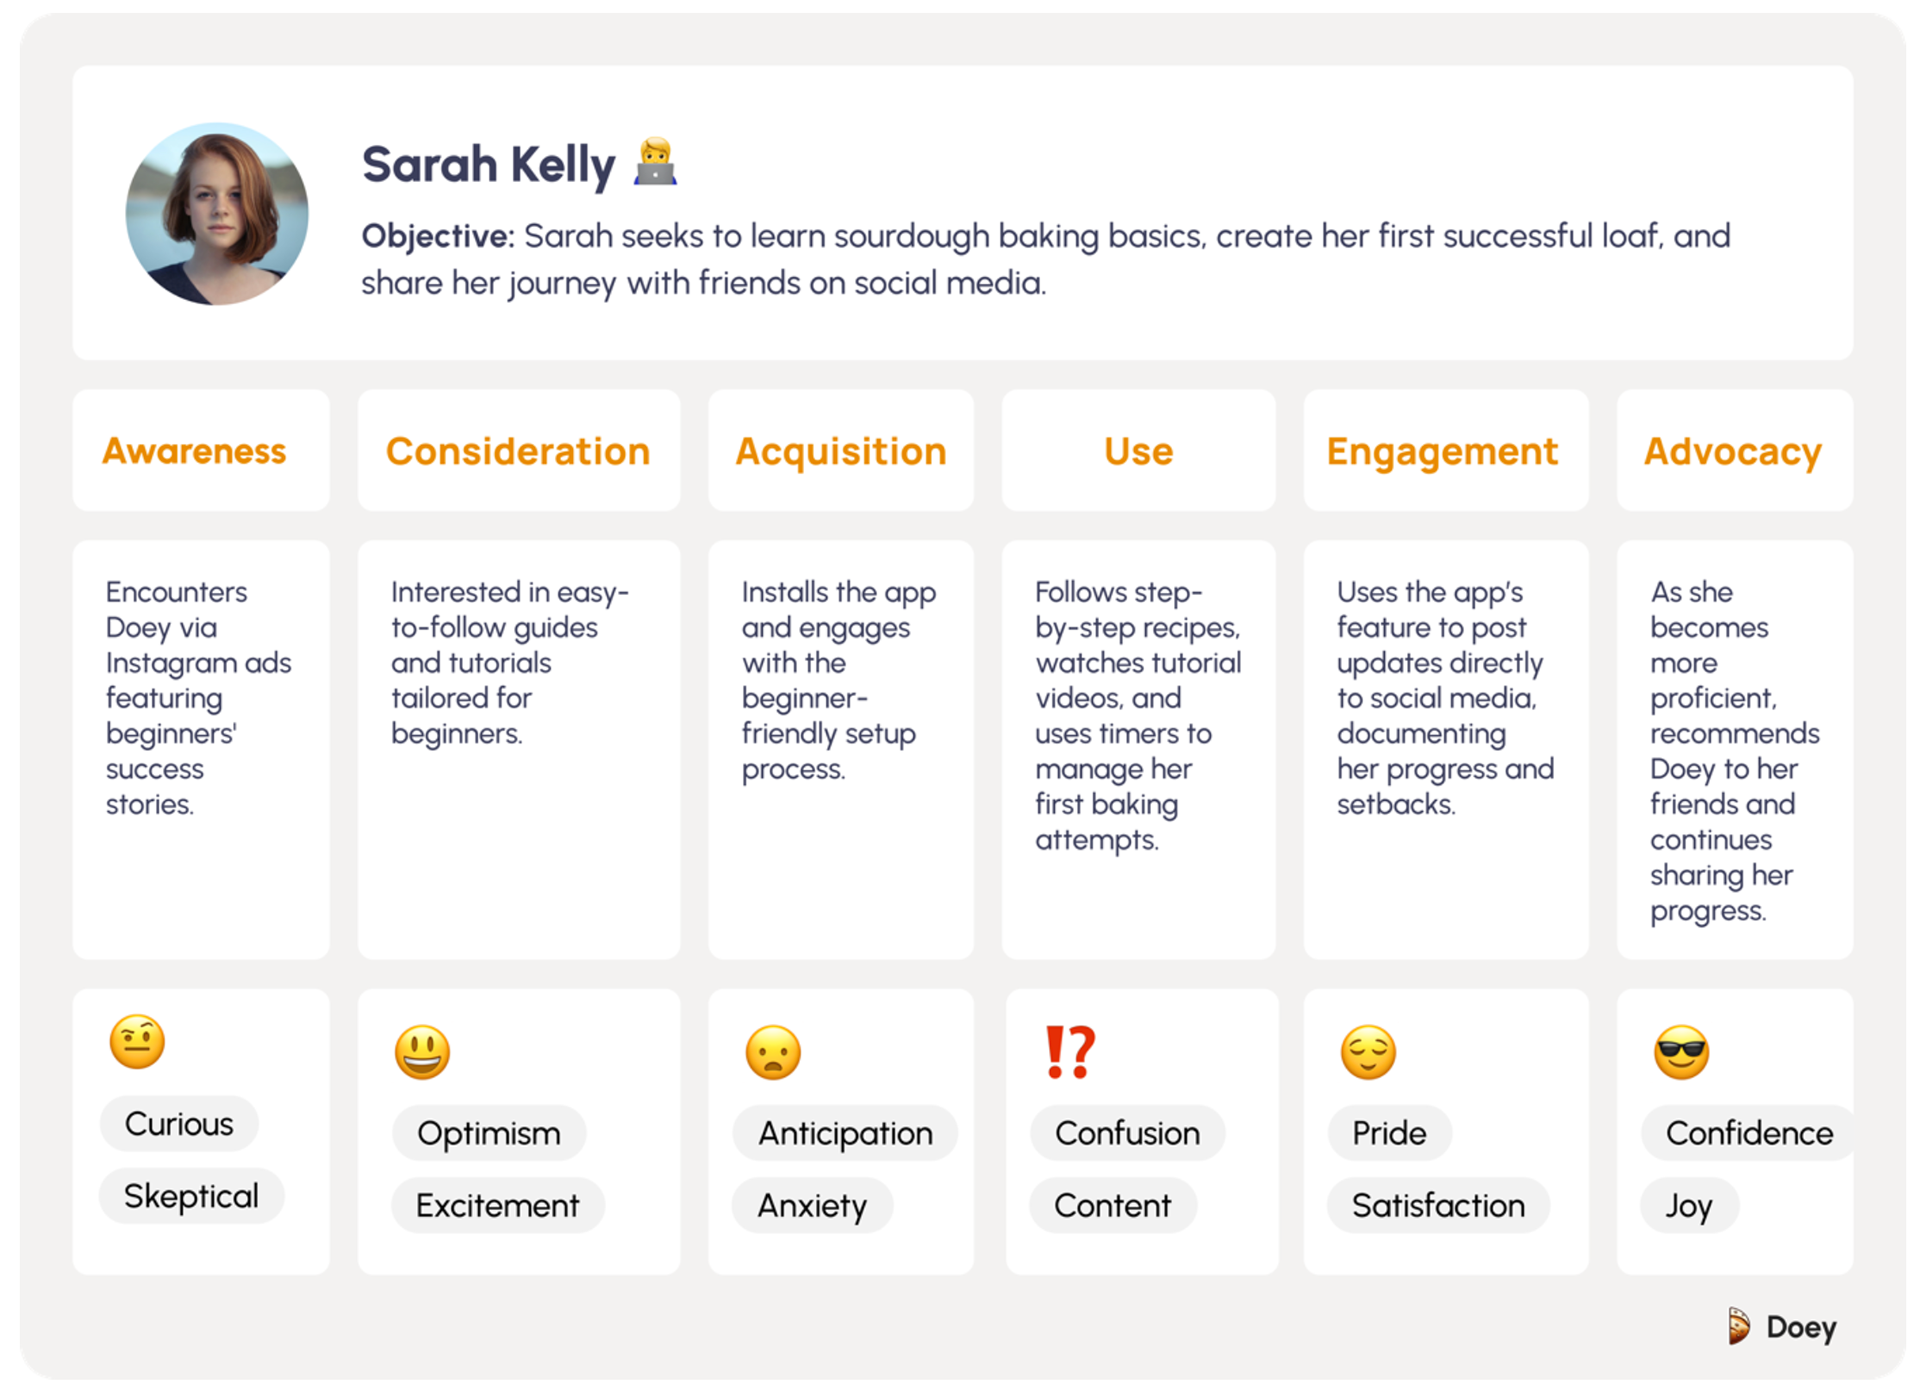Image resolution: width=1920 pixels, height=1391 pixels.
Task: Select the Consideration stage header
Action: pos(519,451)
